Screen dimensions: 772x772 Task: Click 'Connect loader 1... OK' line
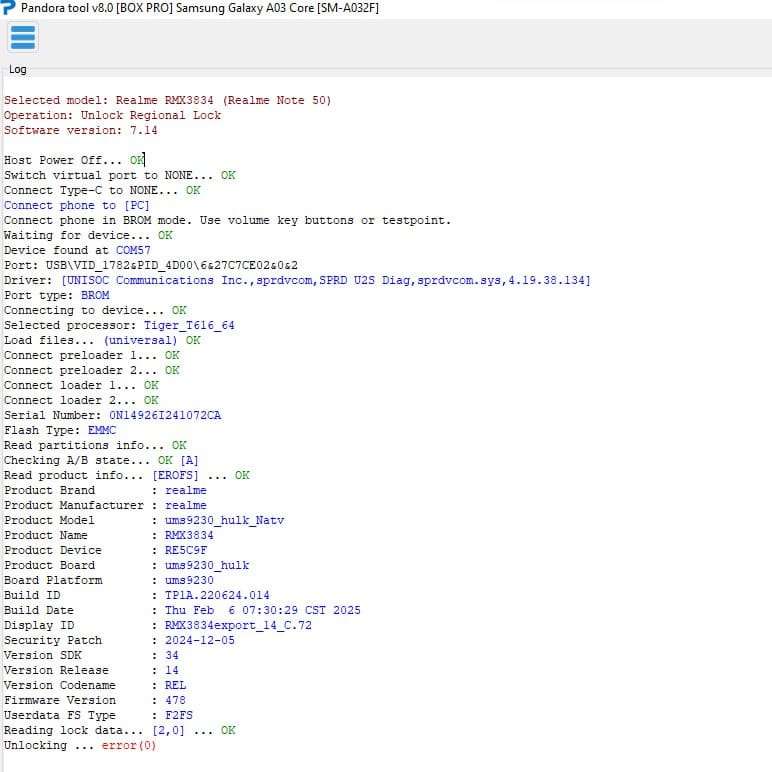81,386
